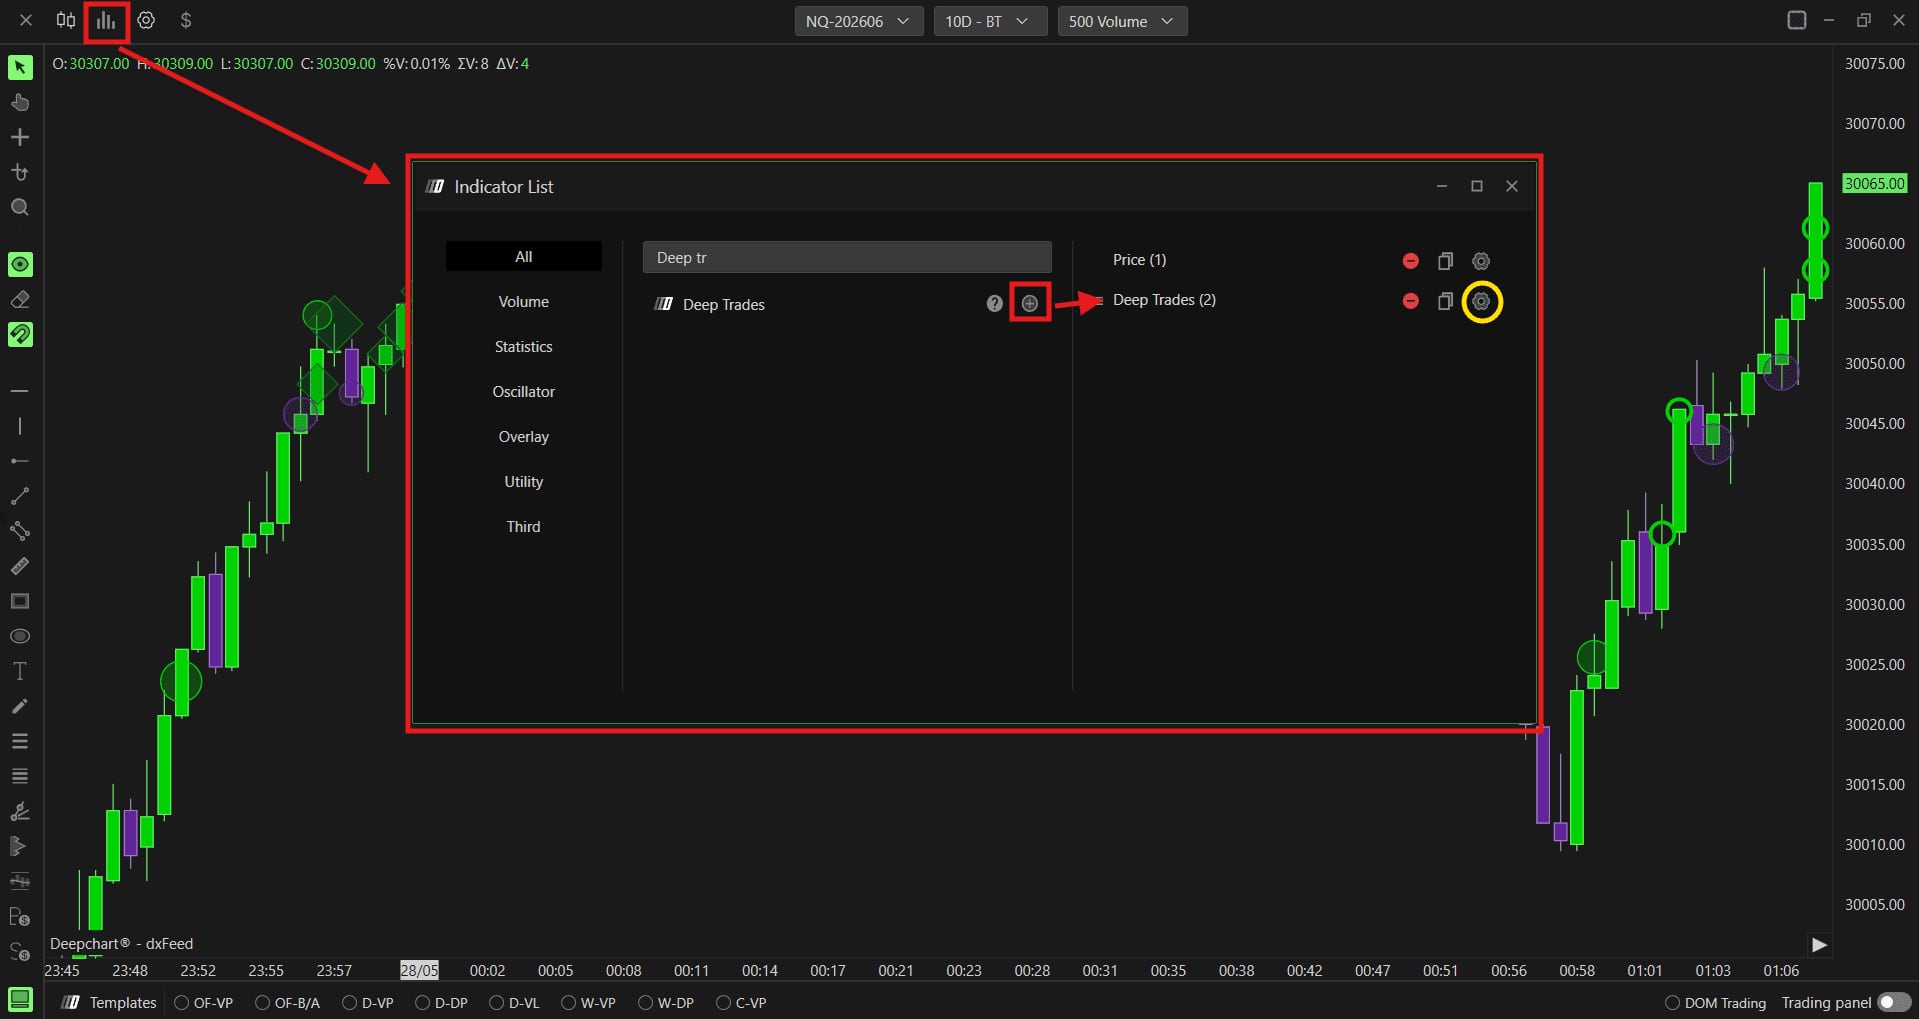Click the indicator search field
This screenshot has width=1919, height=1019.
847,257
